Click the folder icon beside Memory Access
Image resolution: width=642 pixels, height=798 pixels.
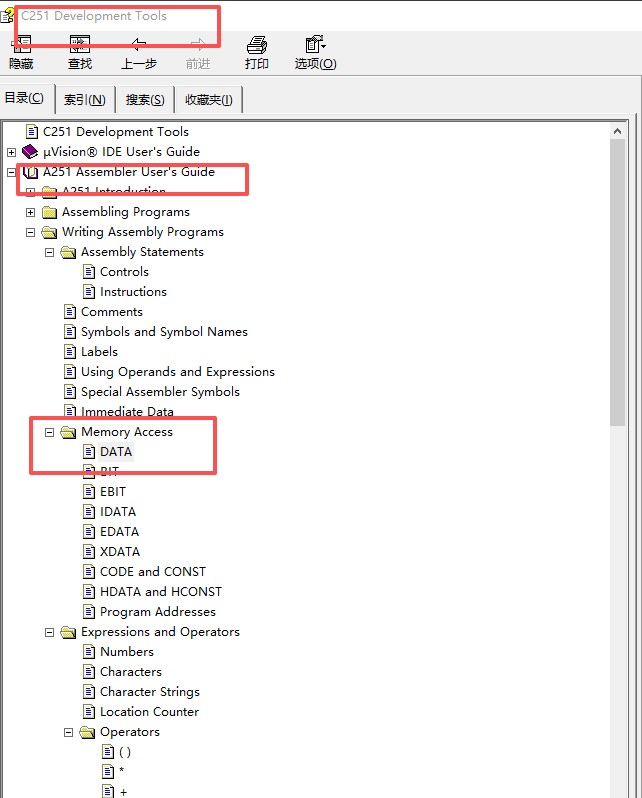click(x=68, y=432)
